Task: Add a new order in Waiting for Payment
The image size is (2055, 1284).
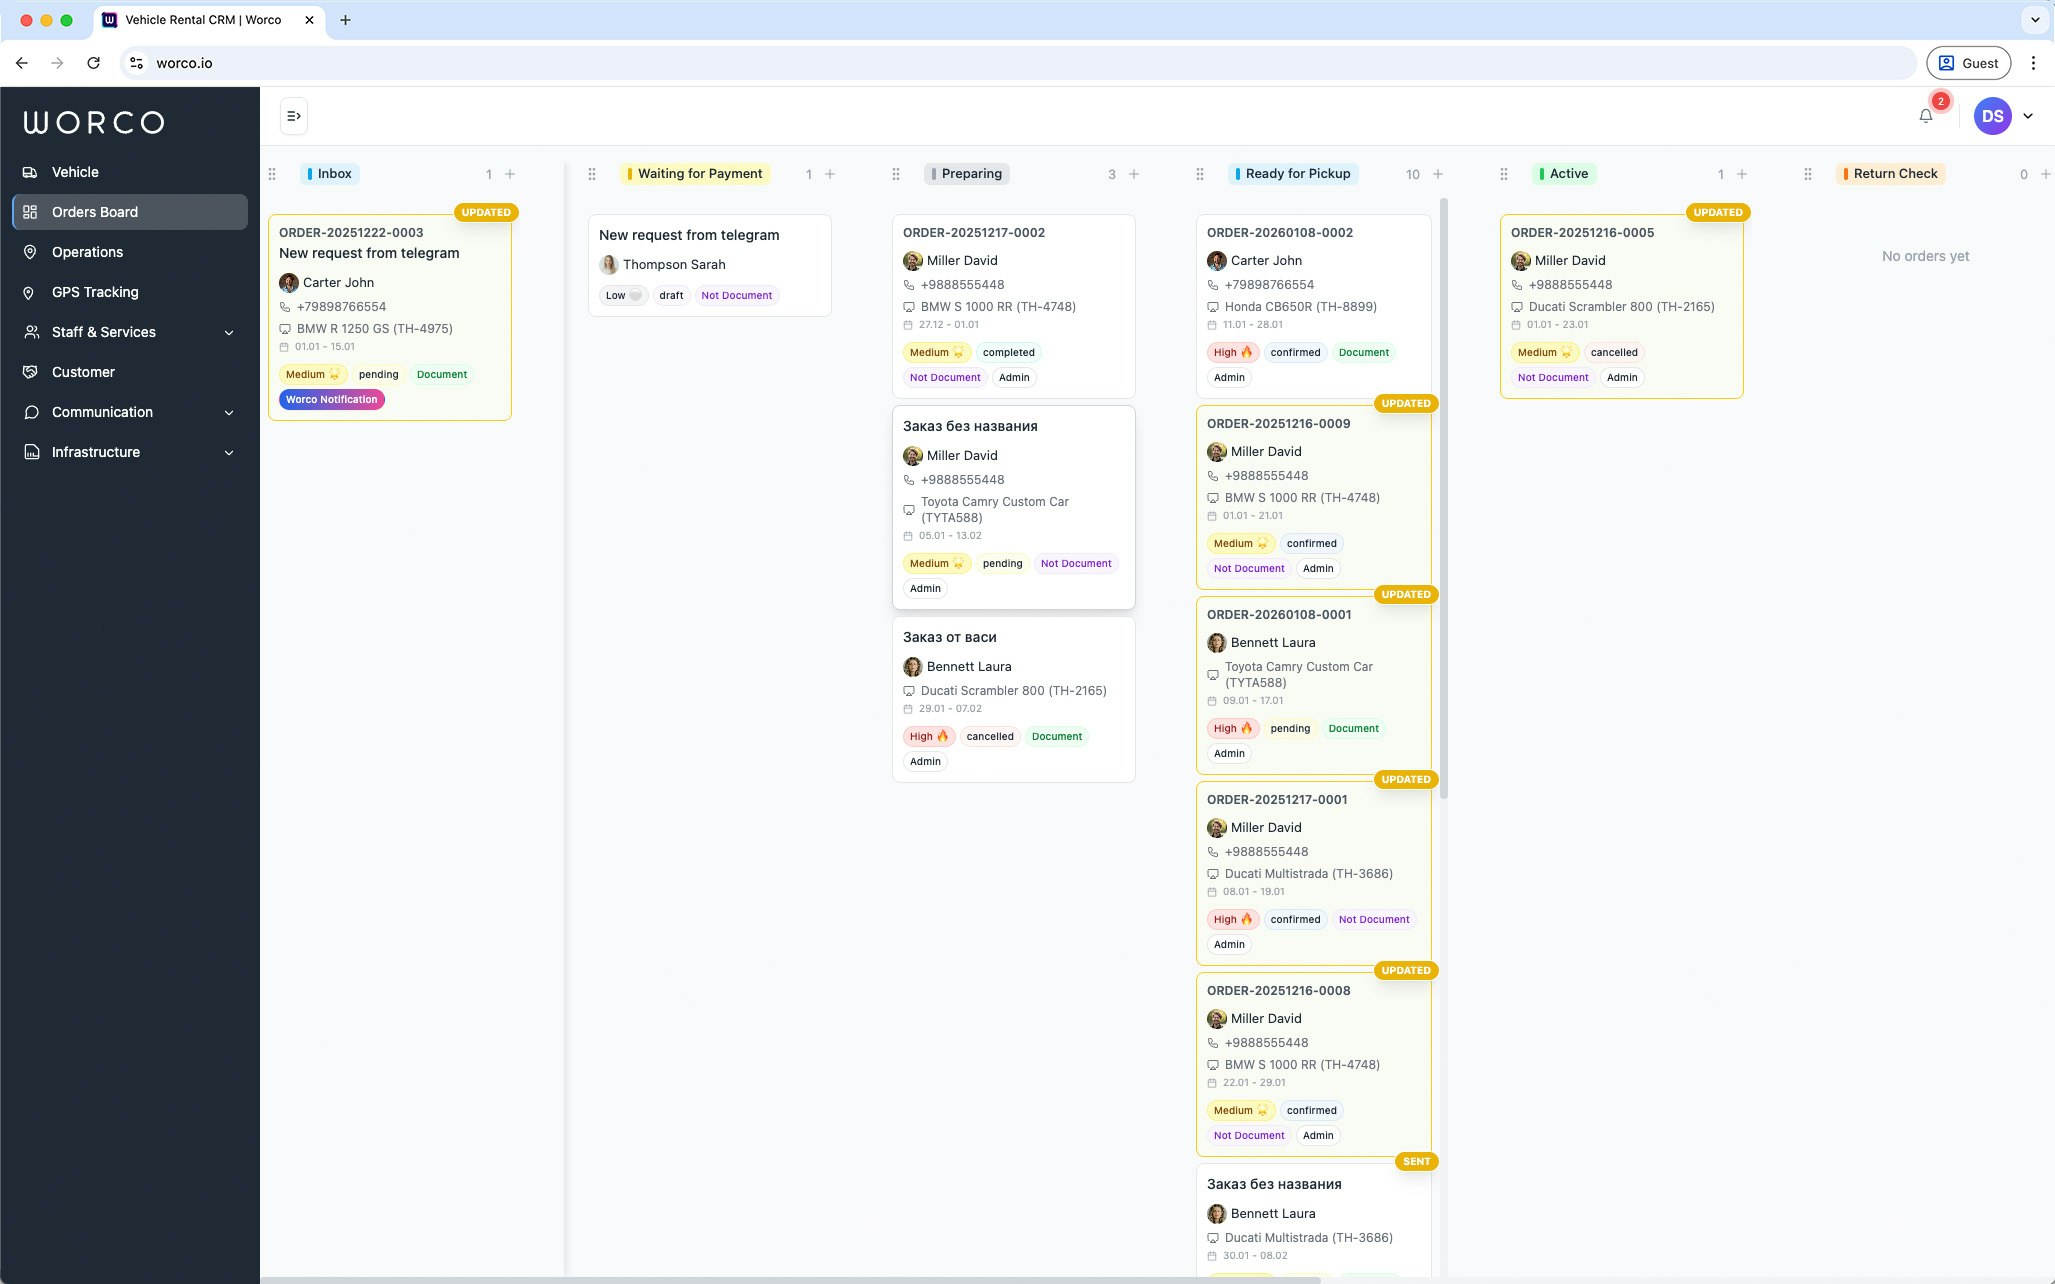Action: point(828,173)
